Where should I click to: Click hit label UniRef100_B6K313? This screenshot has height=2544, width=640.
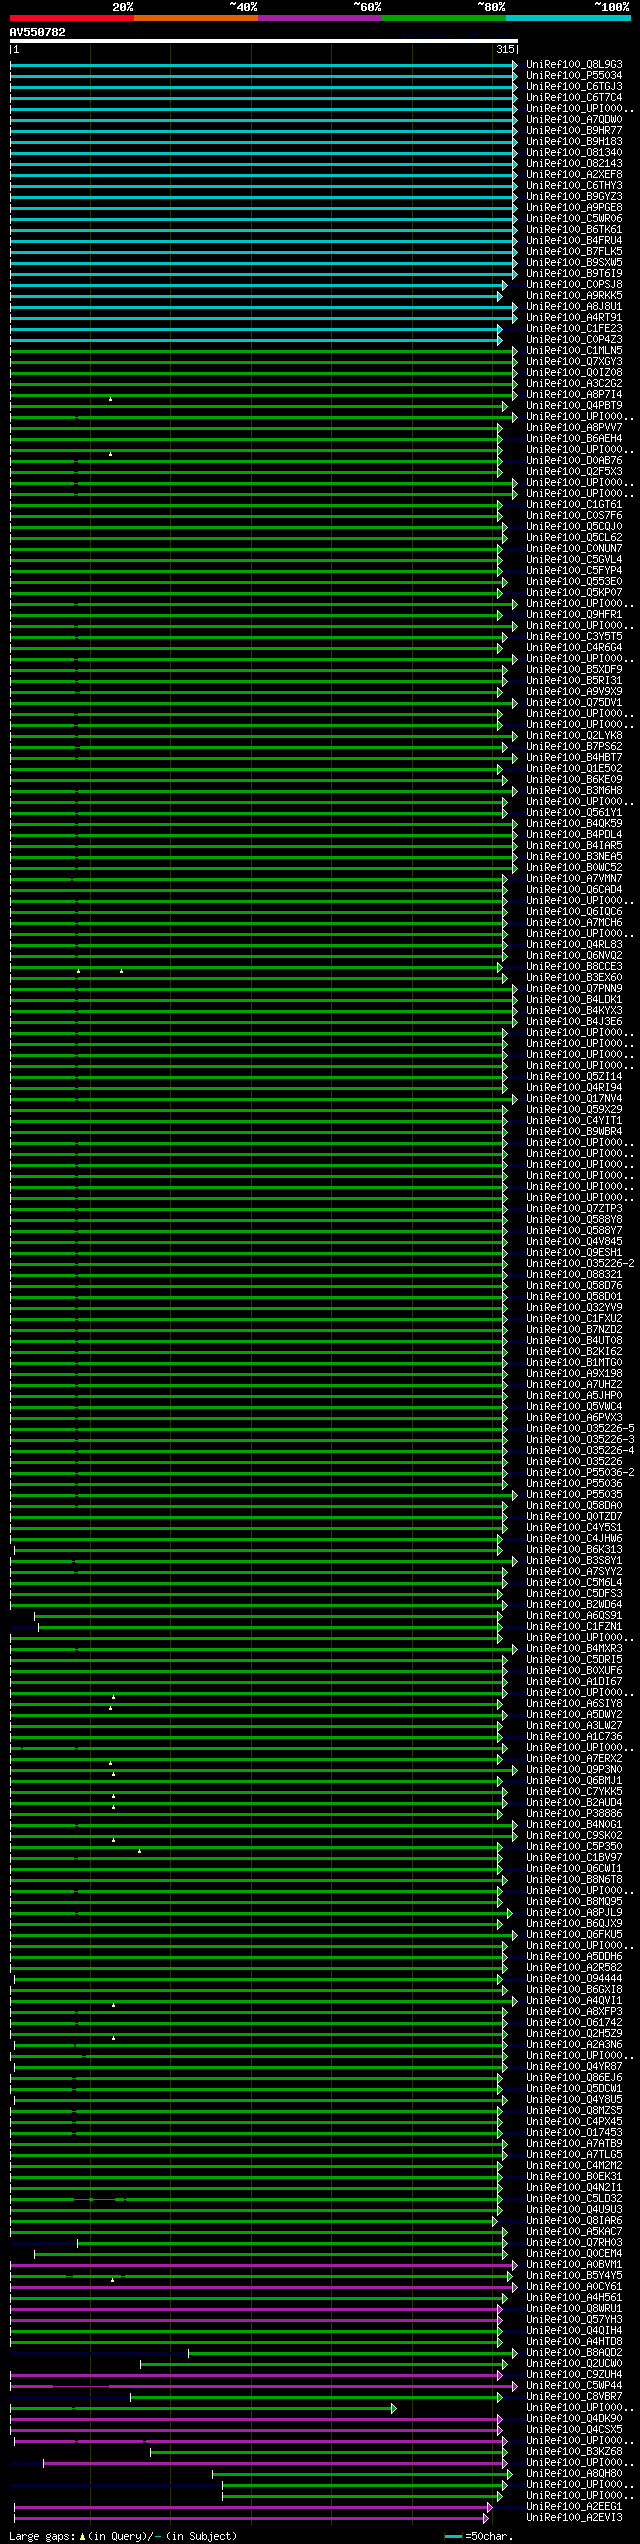pos(574,1550)
